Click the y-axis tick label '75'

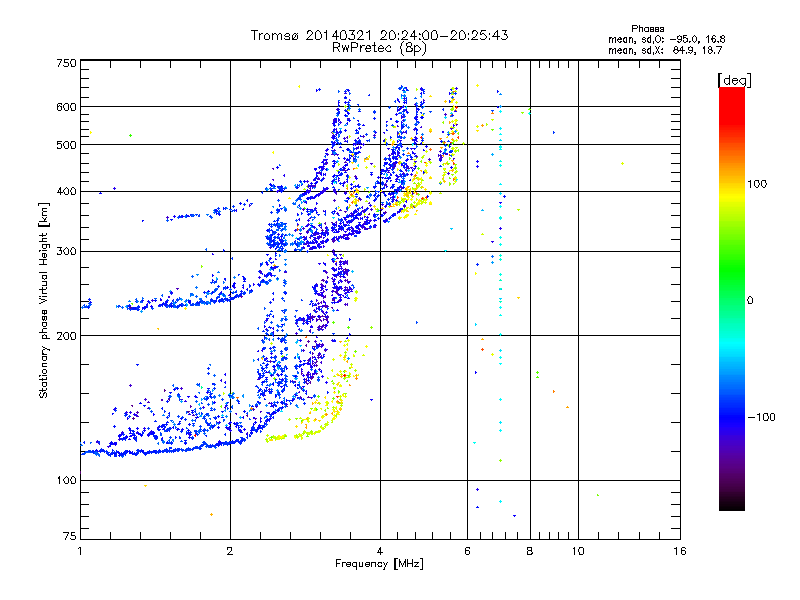[x=70, y=536]
